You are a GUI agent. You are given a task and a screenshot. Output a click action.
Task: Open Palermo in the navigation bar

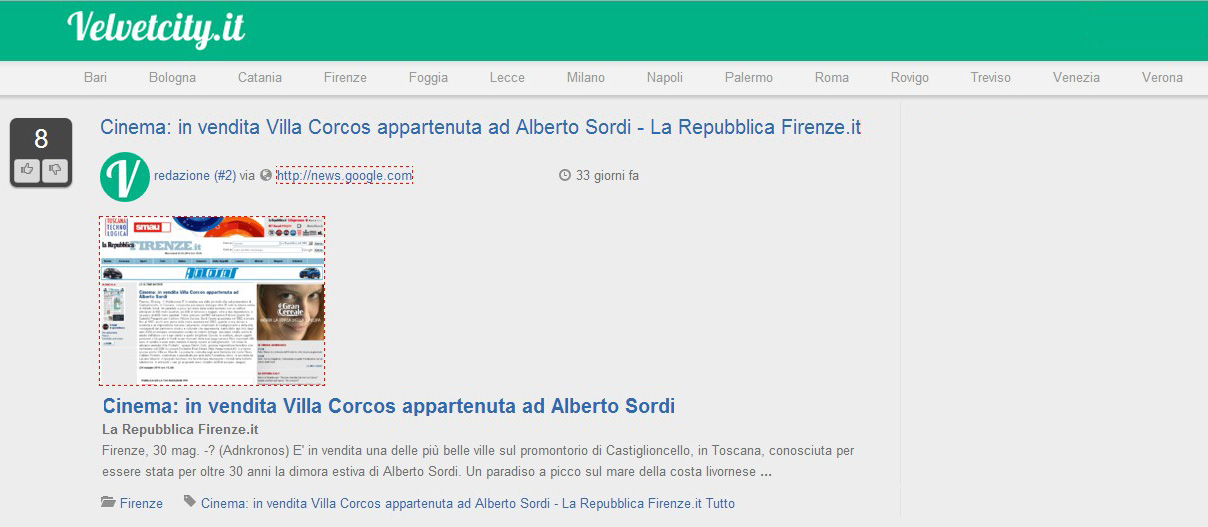[x=749, y=77]
